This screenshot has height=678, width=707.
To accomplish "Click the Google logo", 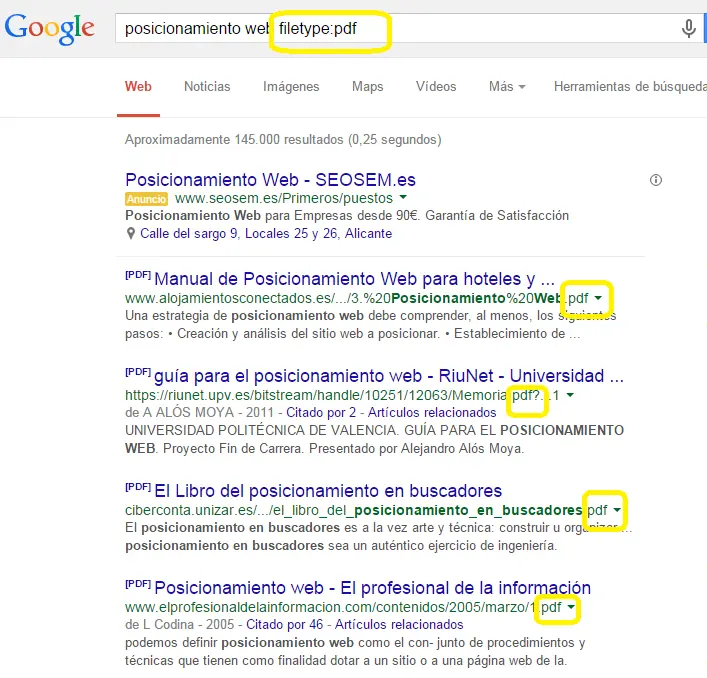I will (x=50, y=28).
